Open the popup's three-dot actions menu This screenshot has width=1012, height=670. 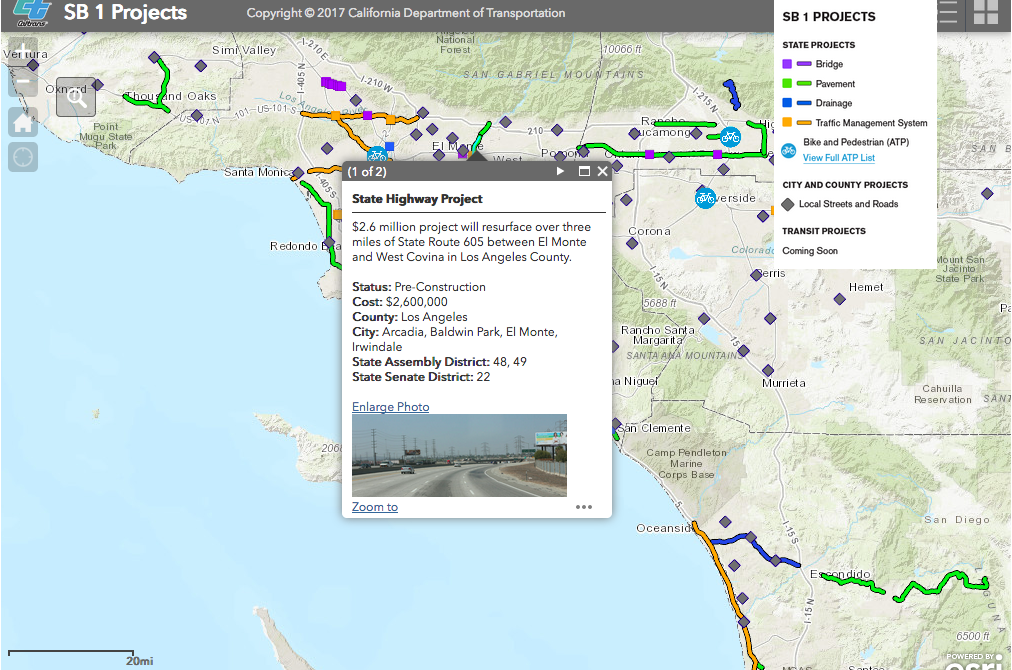coord(584,507)
